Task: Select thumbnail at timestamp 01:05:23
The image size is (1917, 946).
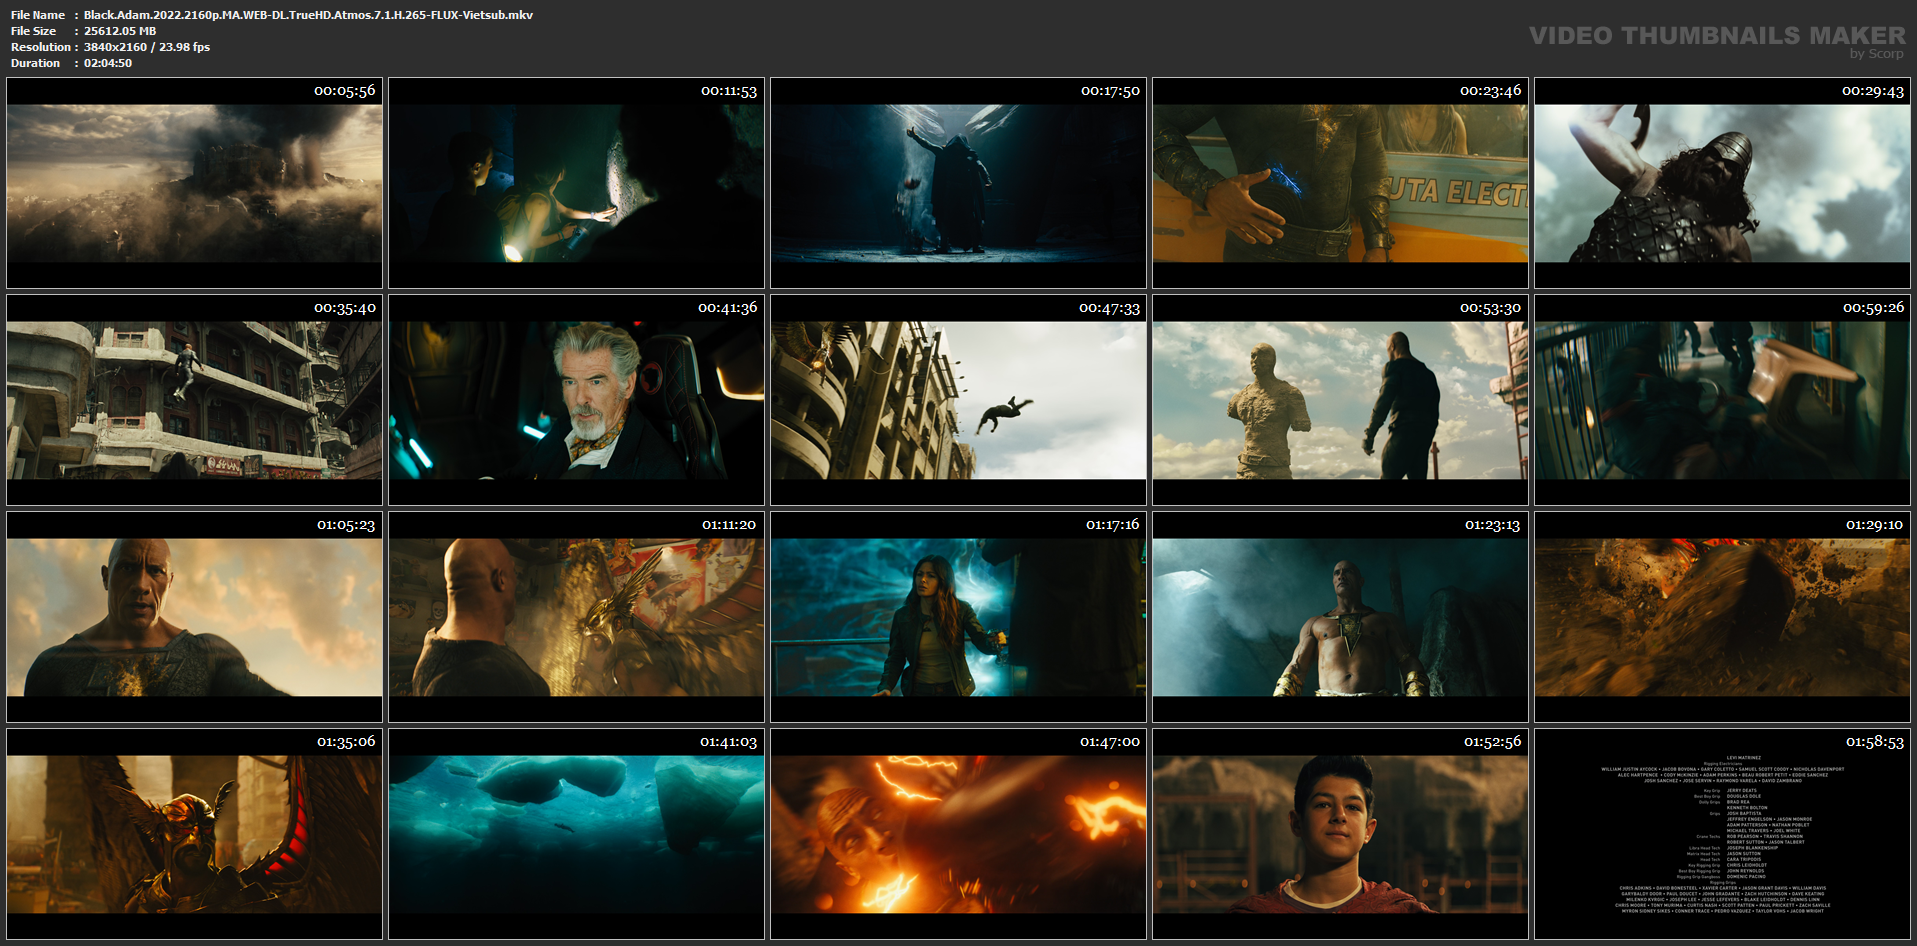Action: pos(194,617)
